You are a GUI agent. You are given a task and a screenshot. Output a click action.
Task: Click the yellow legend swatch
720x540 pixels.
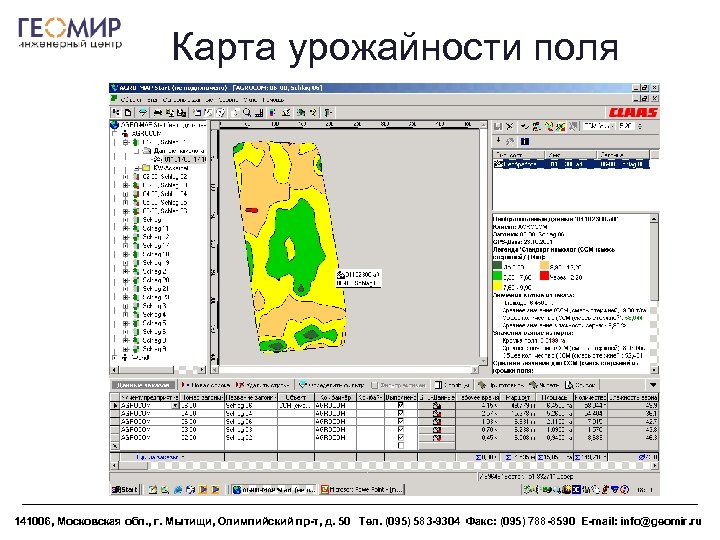(x=497, y=287)
